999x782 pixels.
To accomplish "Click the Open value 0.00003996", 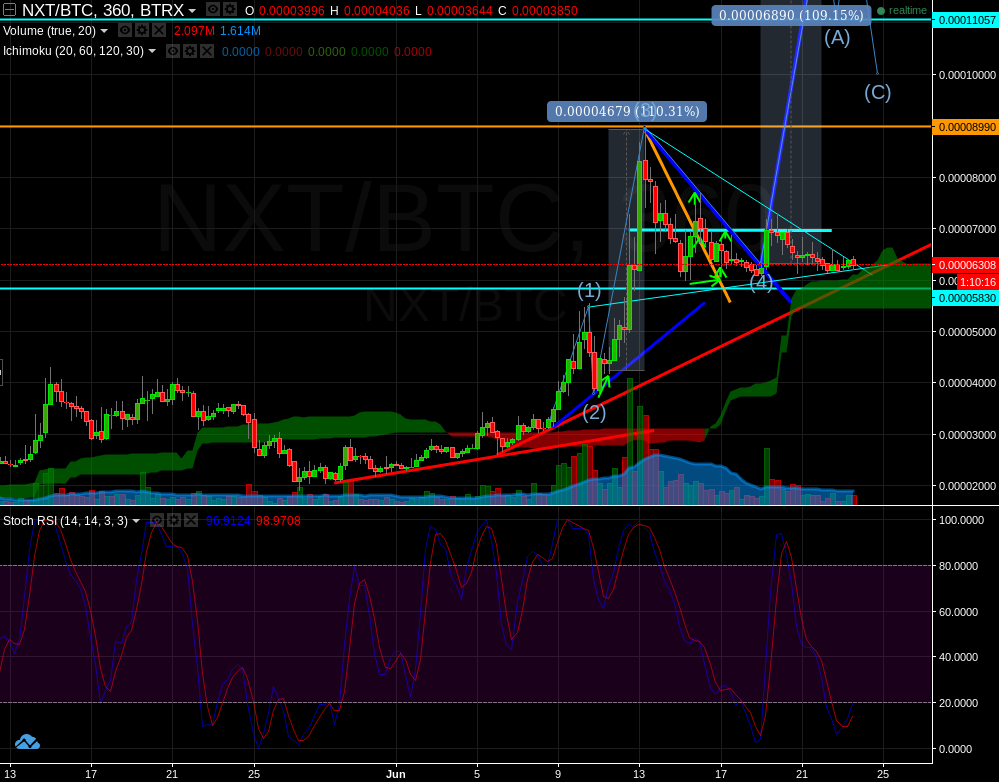I will (292, 11).
